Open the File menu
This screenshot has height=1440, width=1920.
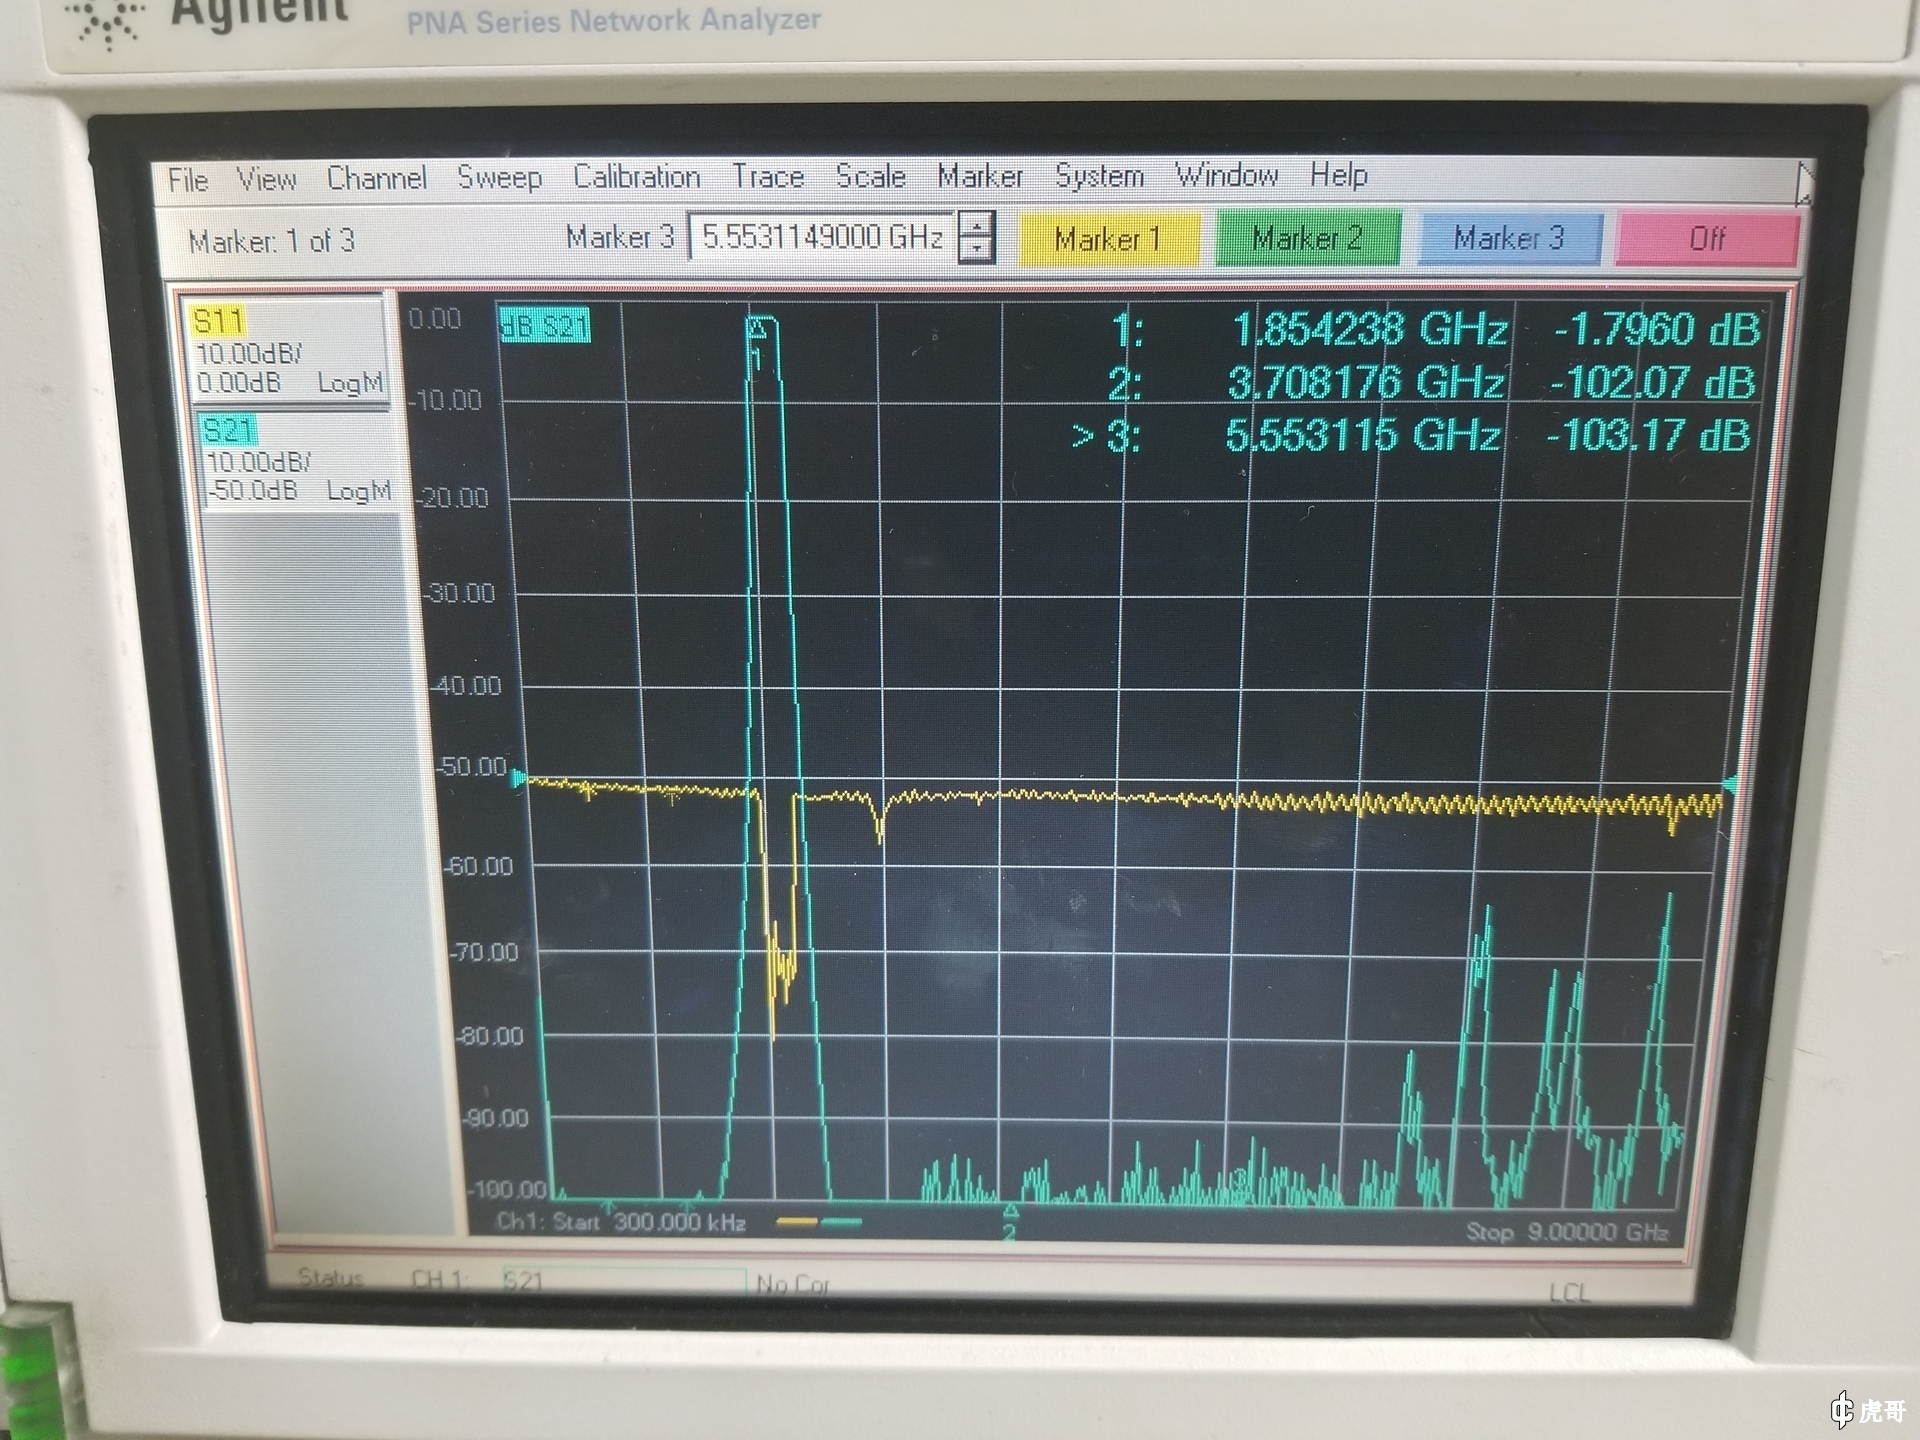[x=188, y=180]
